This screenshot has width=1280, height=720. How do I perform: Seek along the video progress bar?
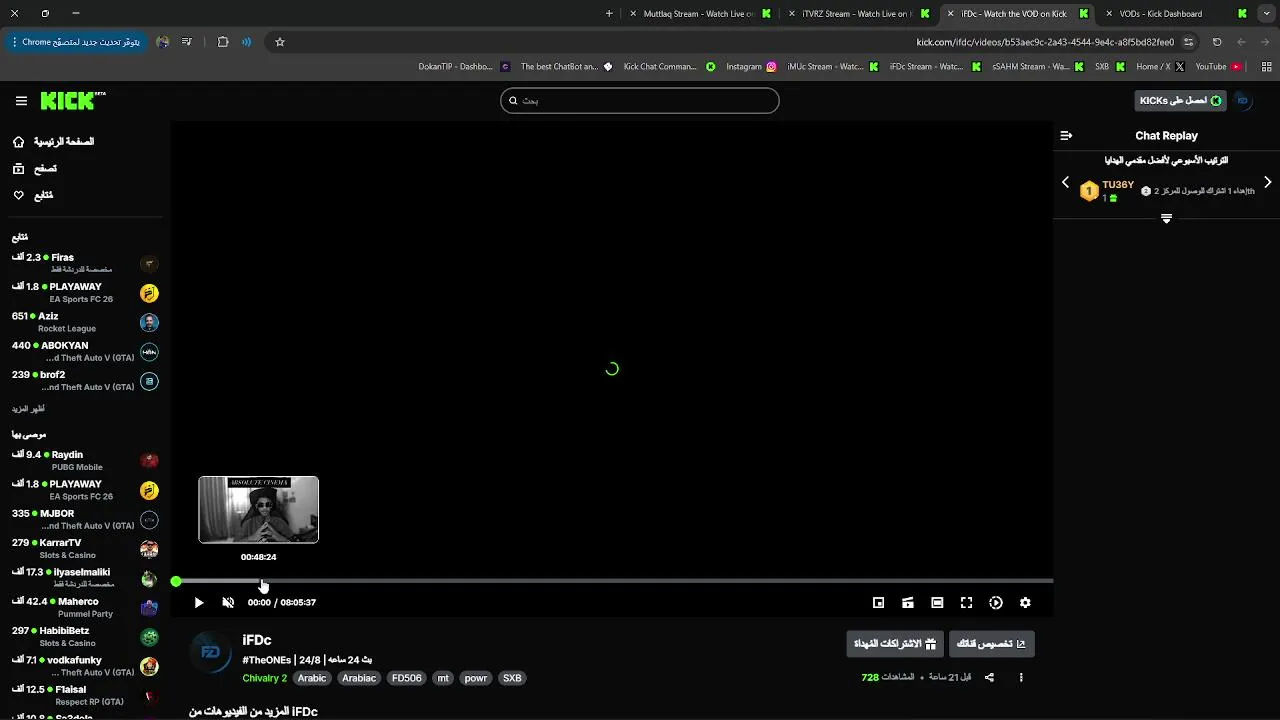(612, 581)
